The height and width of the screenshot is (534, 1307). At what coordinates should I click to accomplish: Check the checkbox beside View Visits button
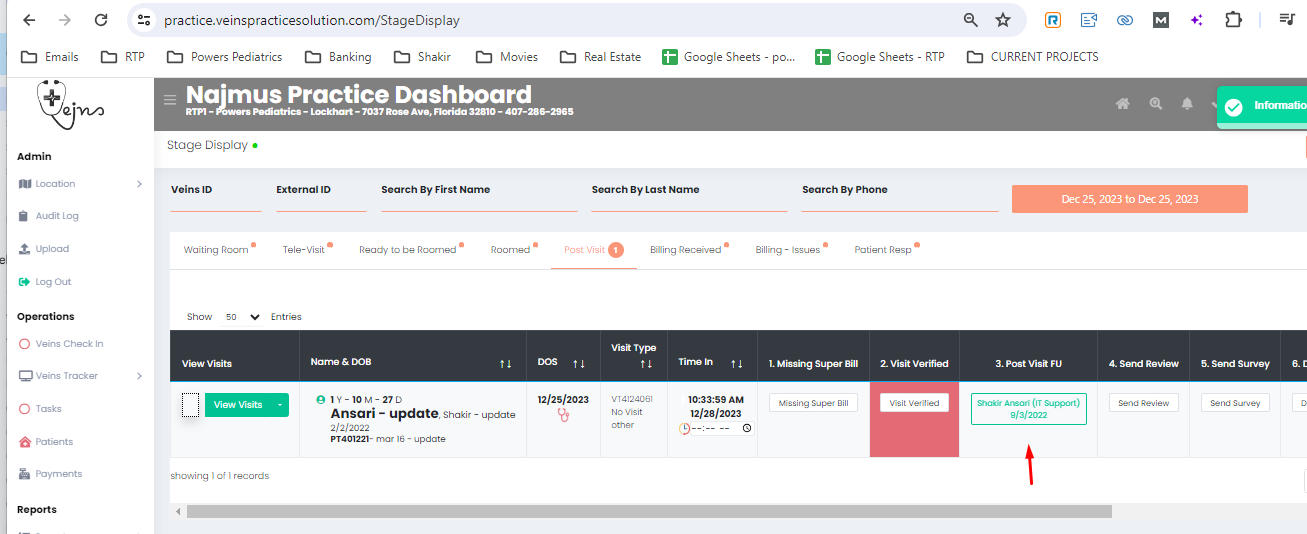tap(190, 405)
